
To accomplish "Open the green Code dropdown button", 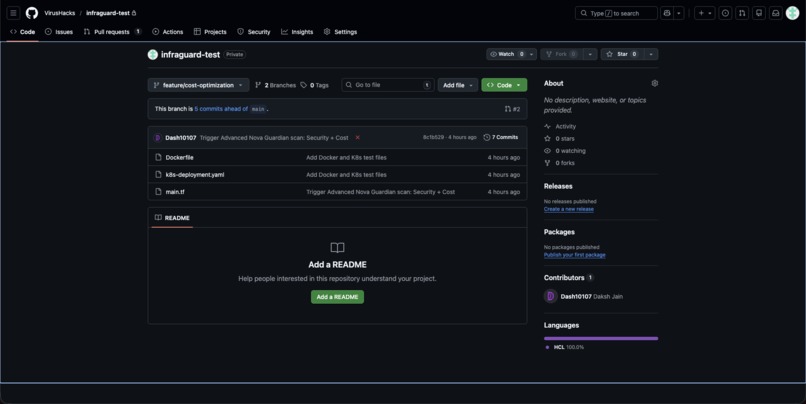I will tap(504, 85).
